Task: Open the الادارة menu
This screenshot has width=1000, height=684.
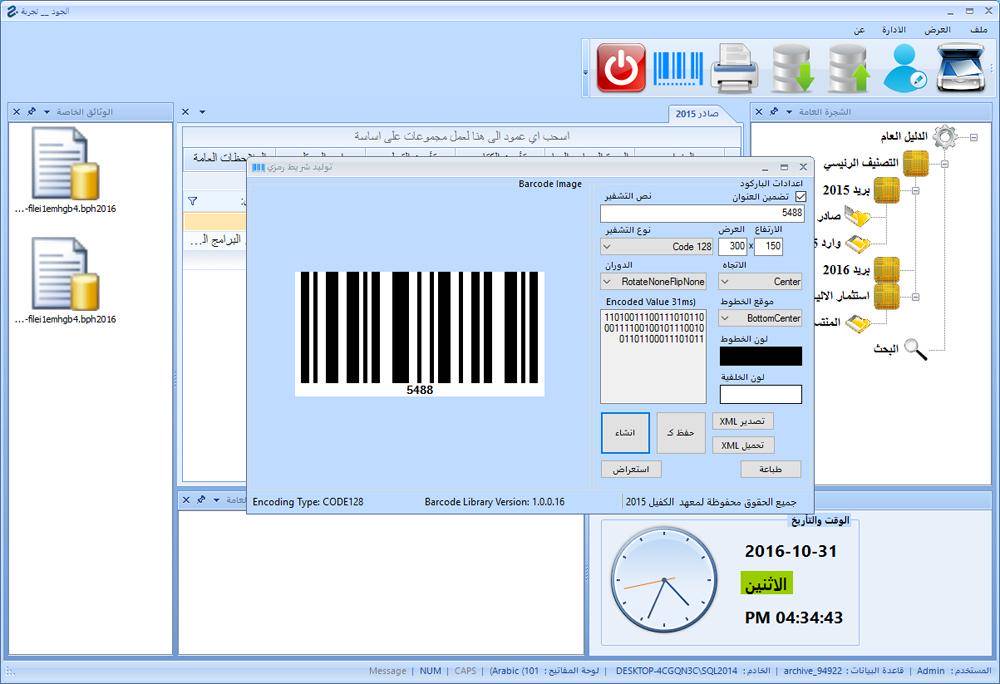Action: point(893,30)
